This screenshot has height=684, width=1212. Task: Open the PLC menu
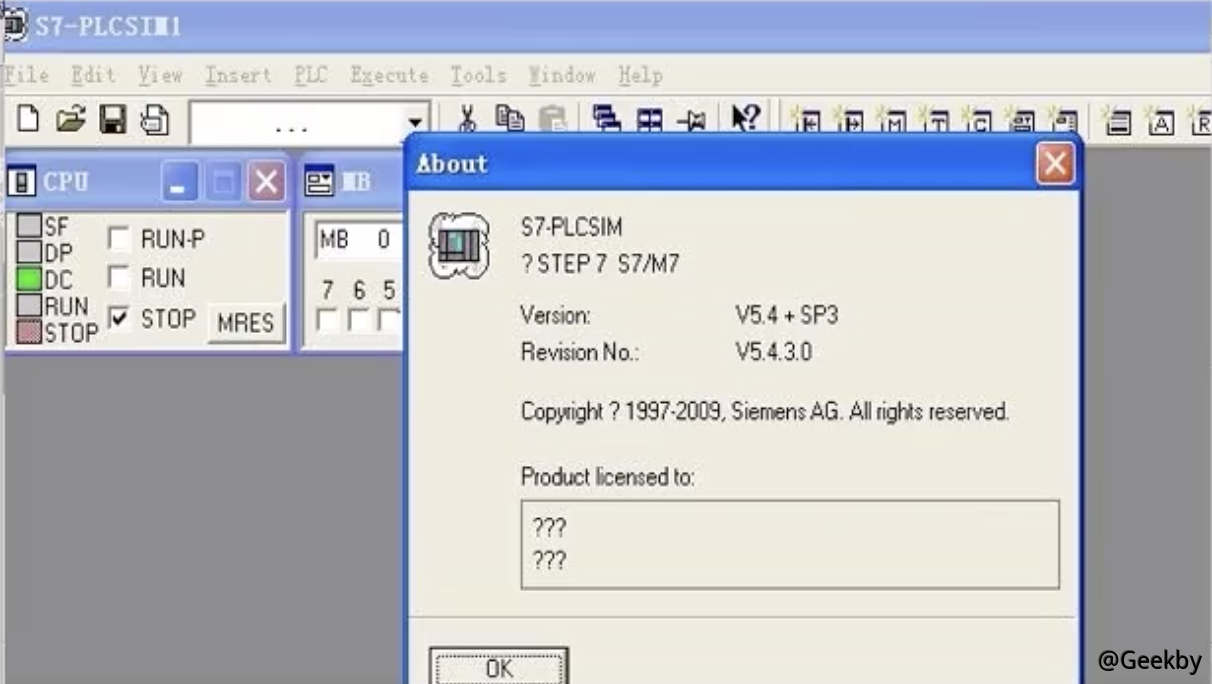[311, 75]
